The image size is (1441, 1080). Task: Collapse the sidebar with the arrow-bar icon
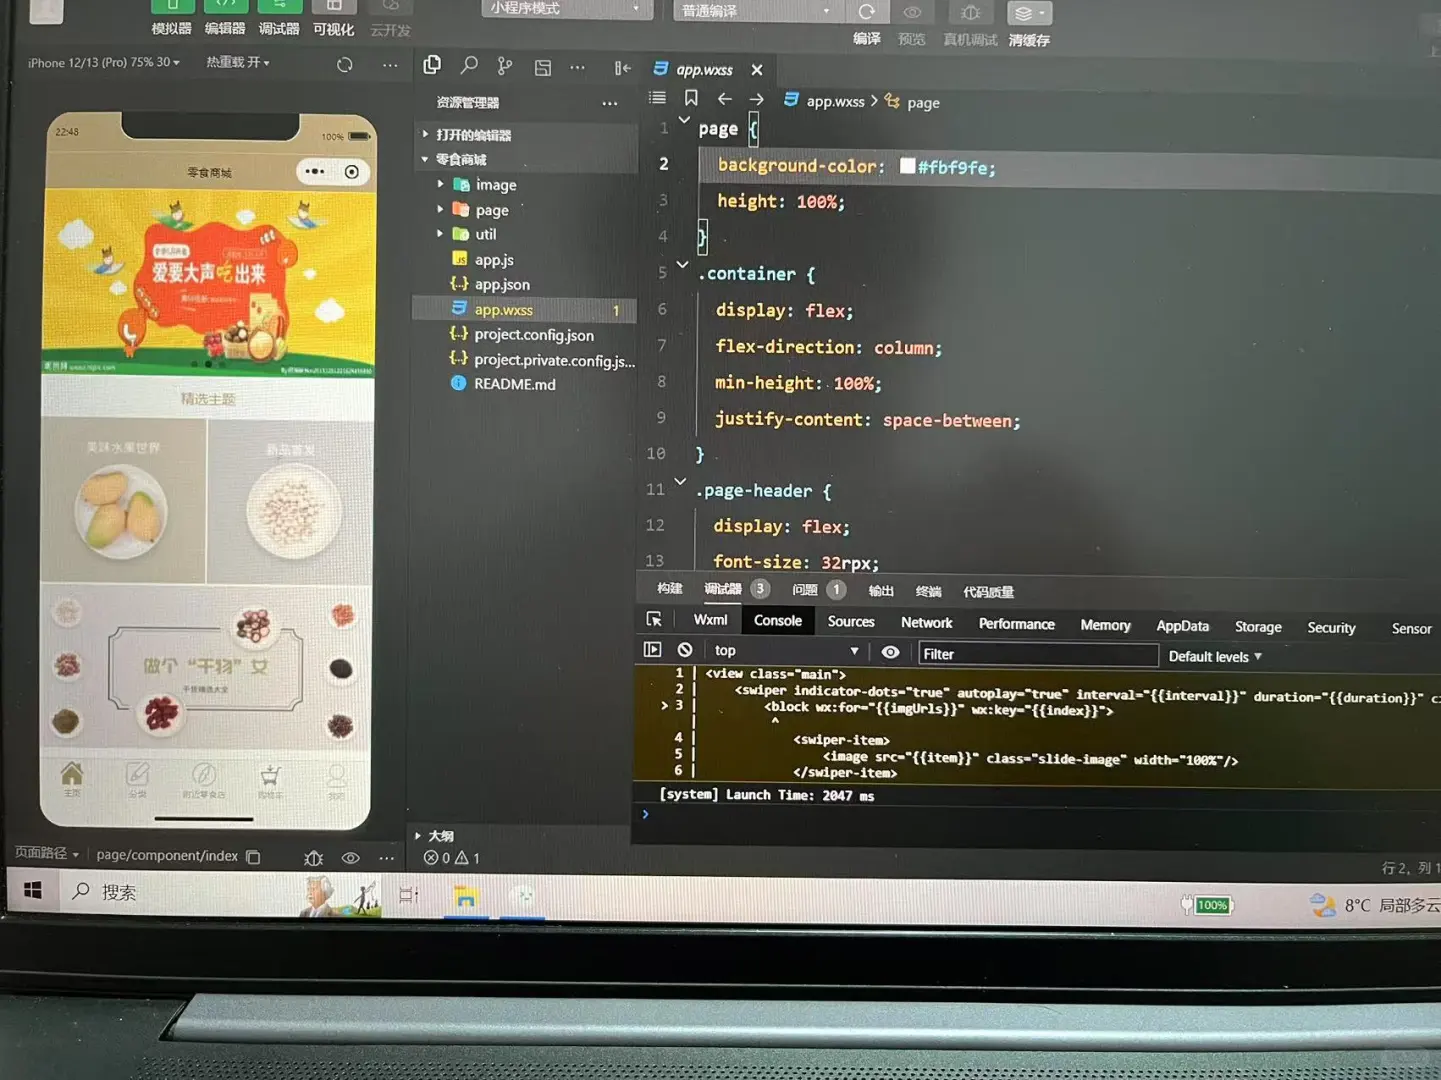(622, 68)
